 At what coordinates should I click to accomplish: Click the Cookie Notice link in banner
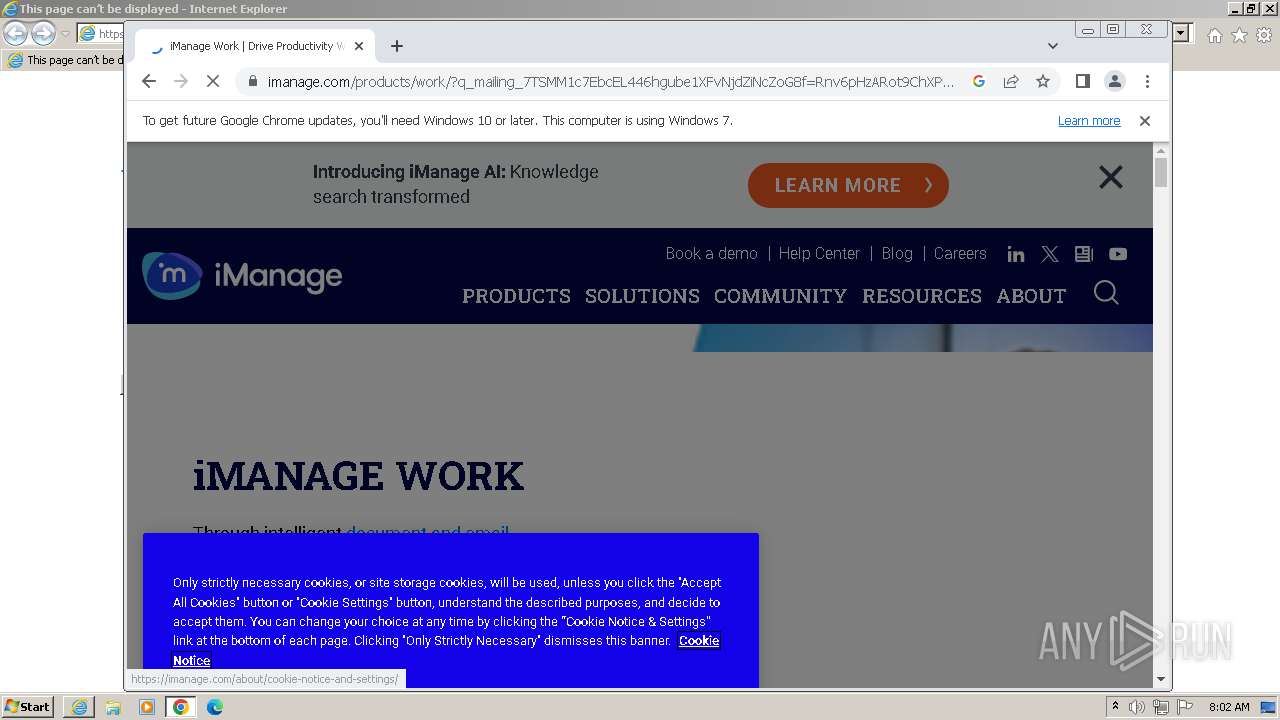tap(699, 641)
